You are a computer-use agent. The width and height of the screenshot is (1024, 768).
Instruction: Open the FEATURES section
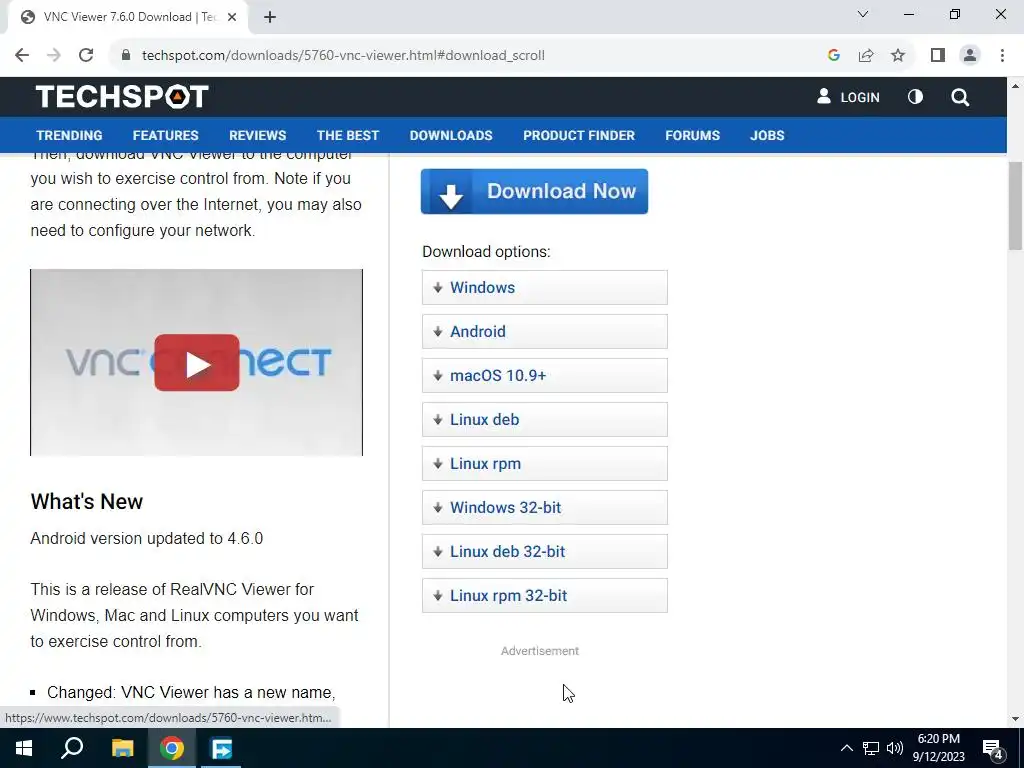(x=165, y=135)
